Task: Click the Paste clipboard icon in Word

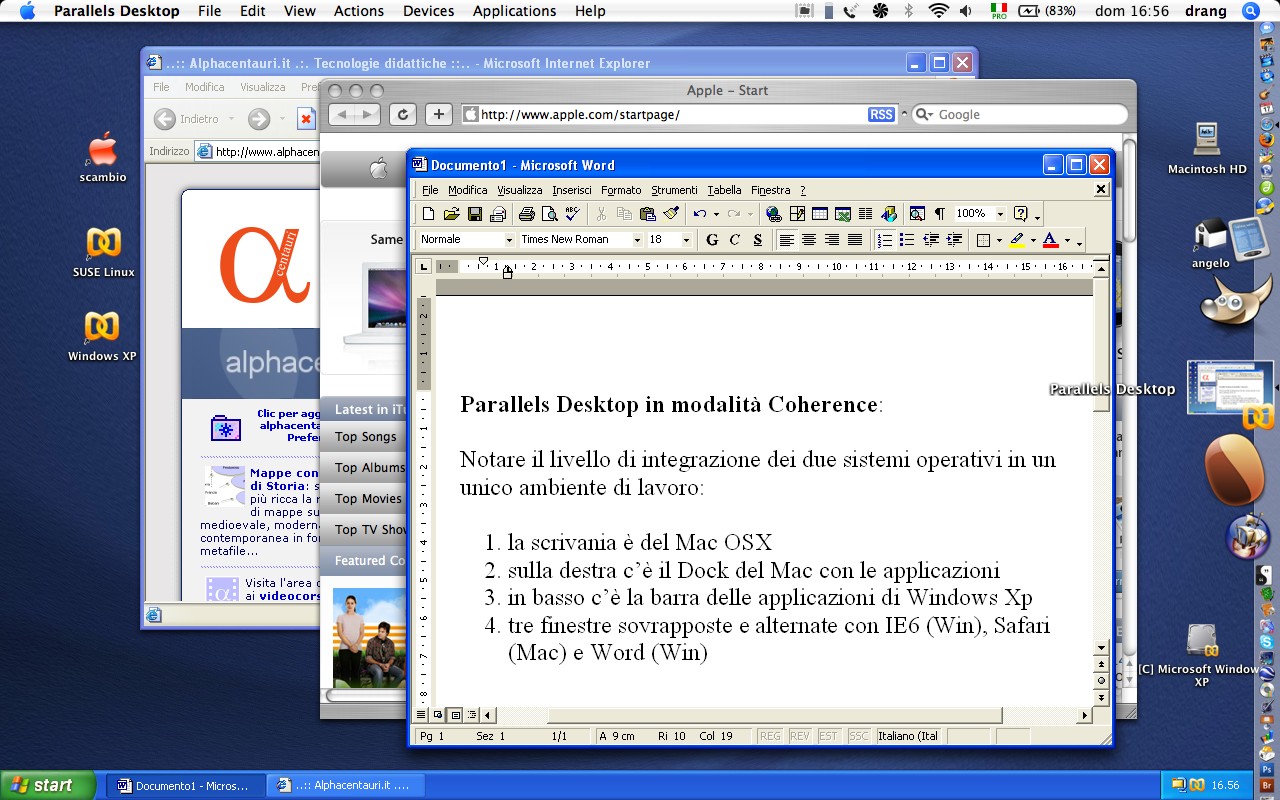Action: [647, 214]
